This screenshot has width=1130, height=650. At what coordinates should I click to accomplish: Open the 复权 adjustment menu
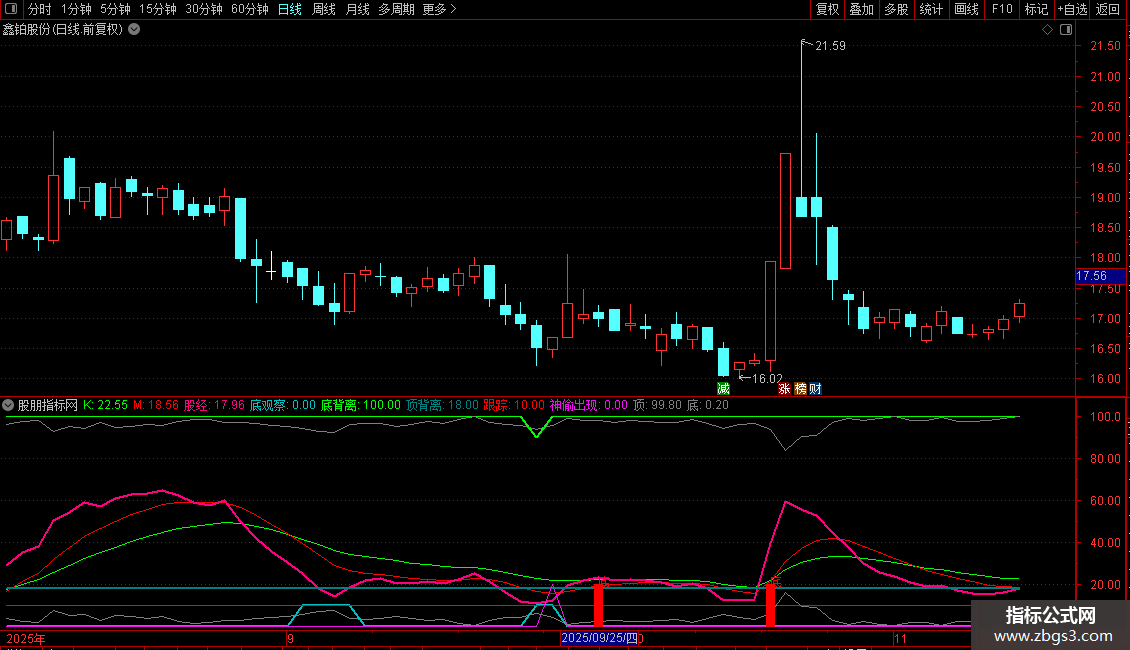tap(827, 9)
